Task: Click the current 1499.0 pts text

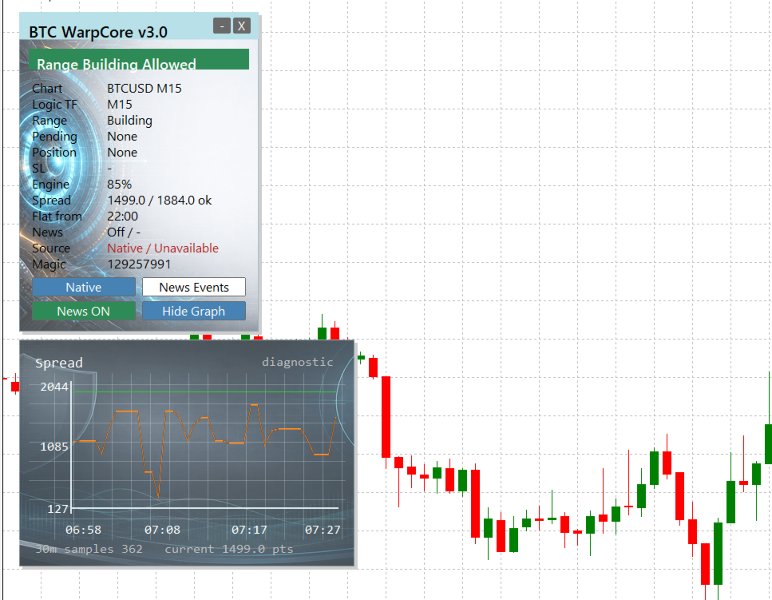Action: 229,549
